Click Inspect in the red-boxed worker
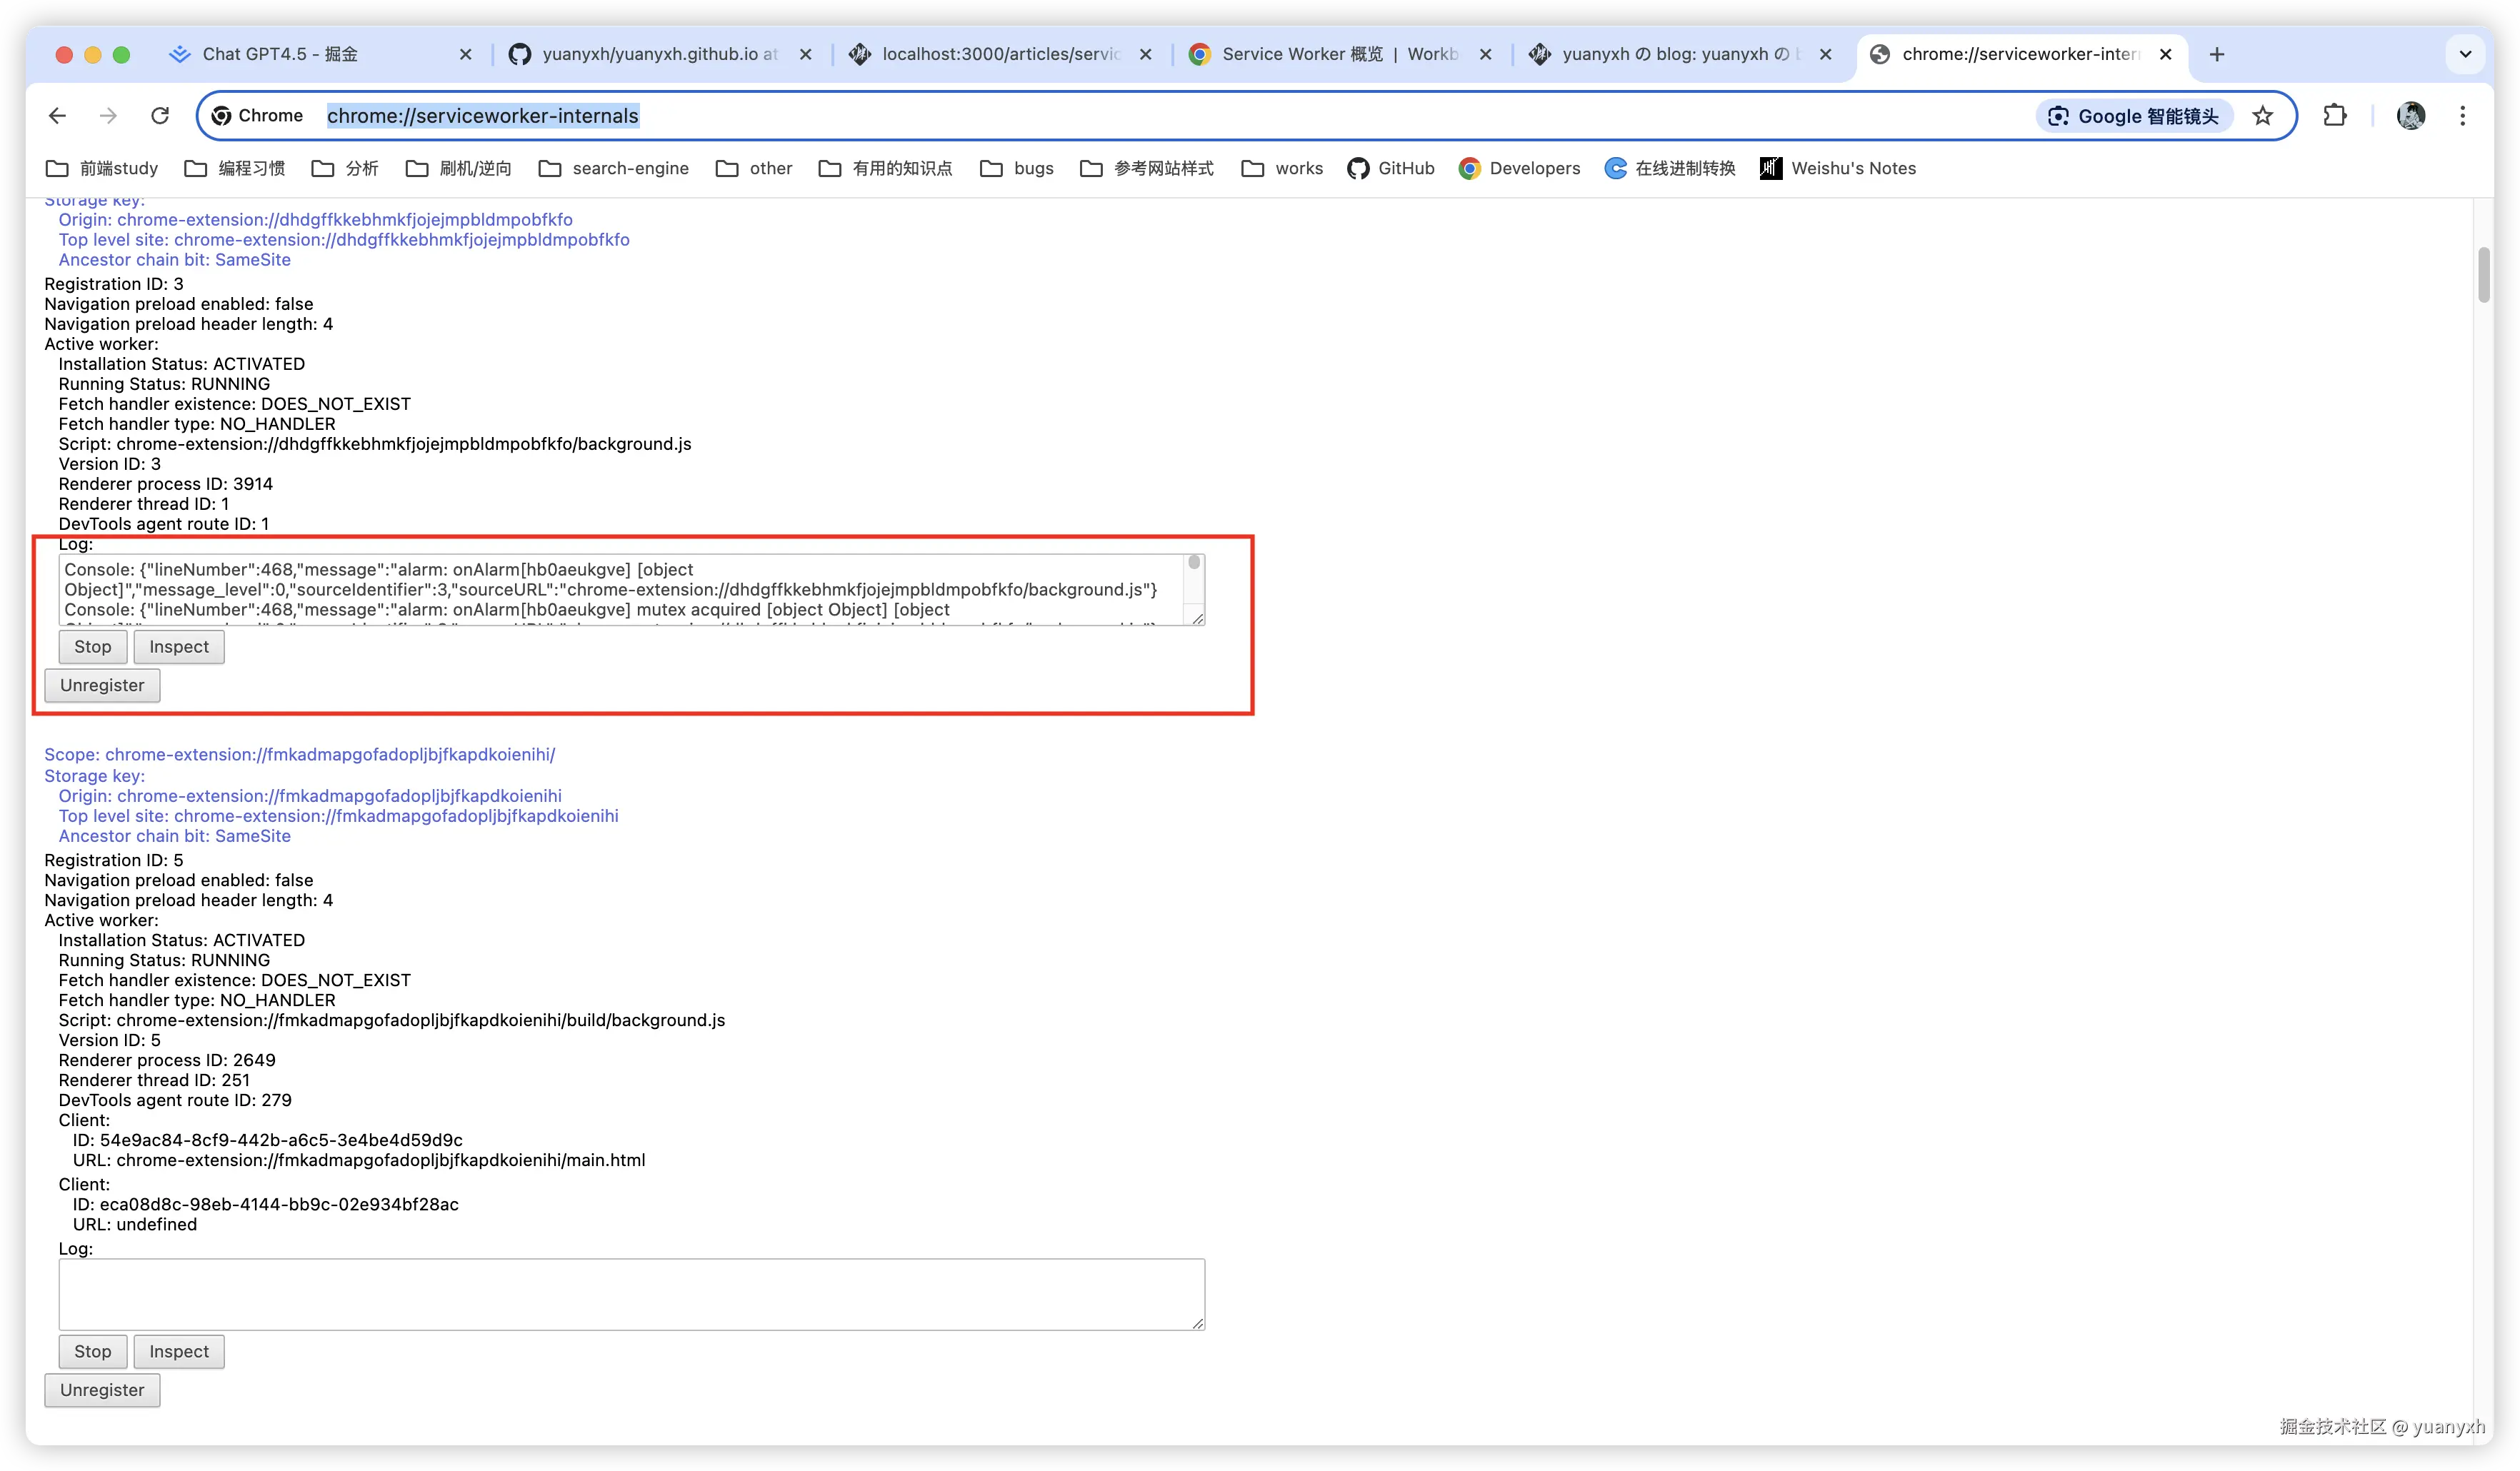Image resolution: width=2520 pixels, height=1471 pixels. pyautogui.click(x=179, y=647)
